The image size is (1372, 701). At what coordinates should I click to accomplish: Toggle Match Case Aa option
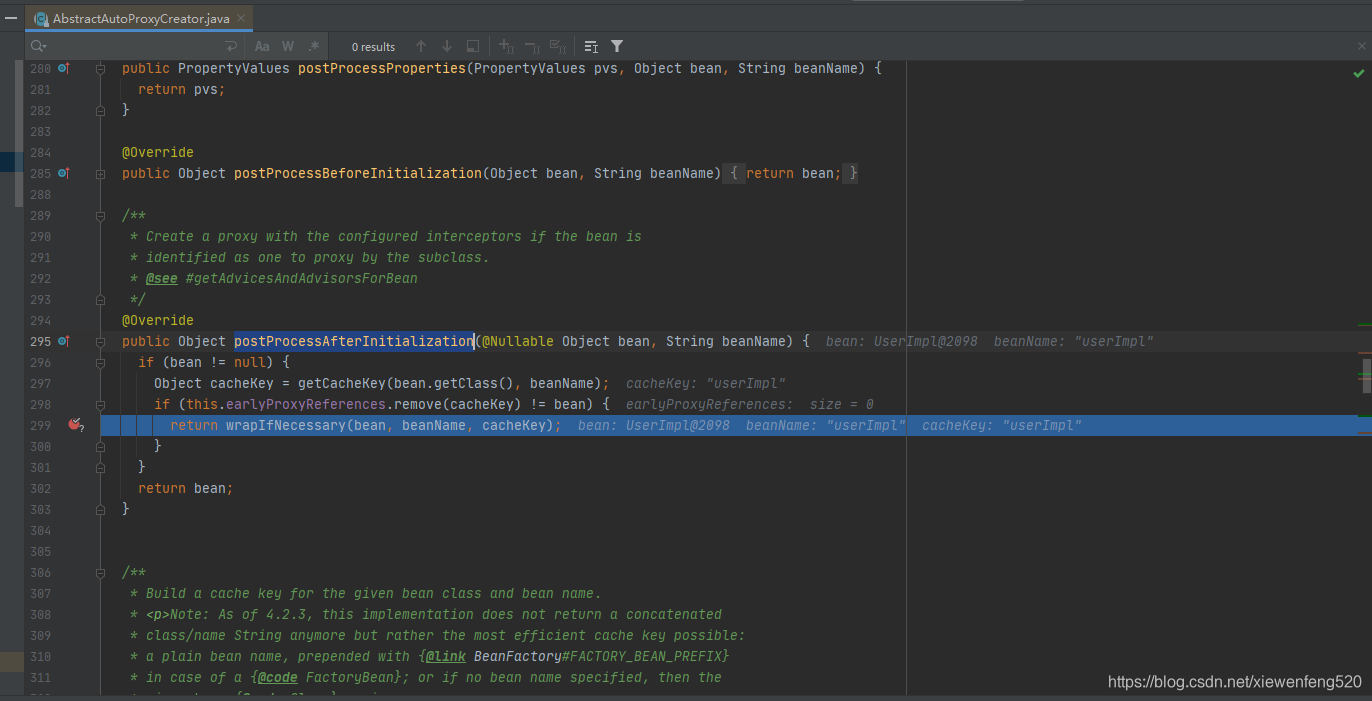pyautogui.click(x=262, y=46)
